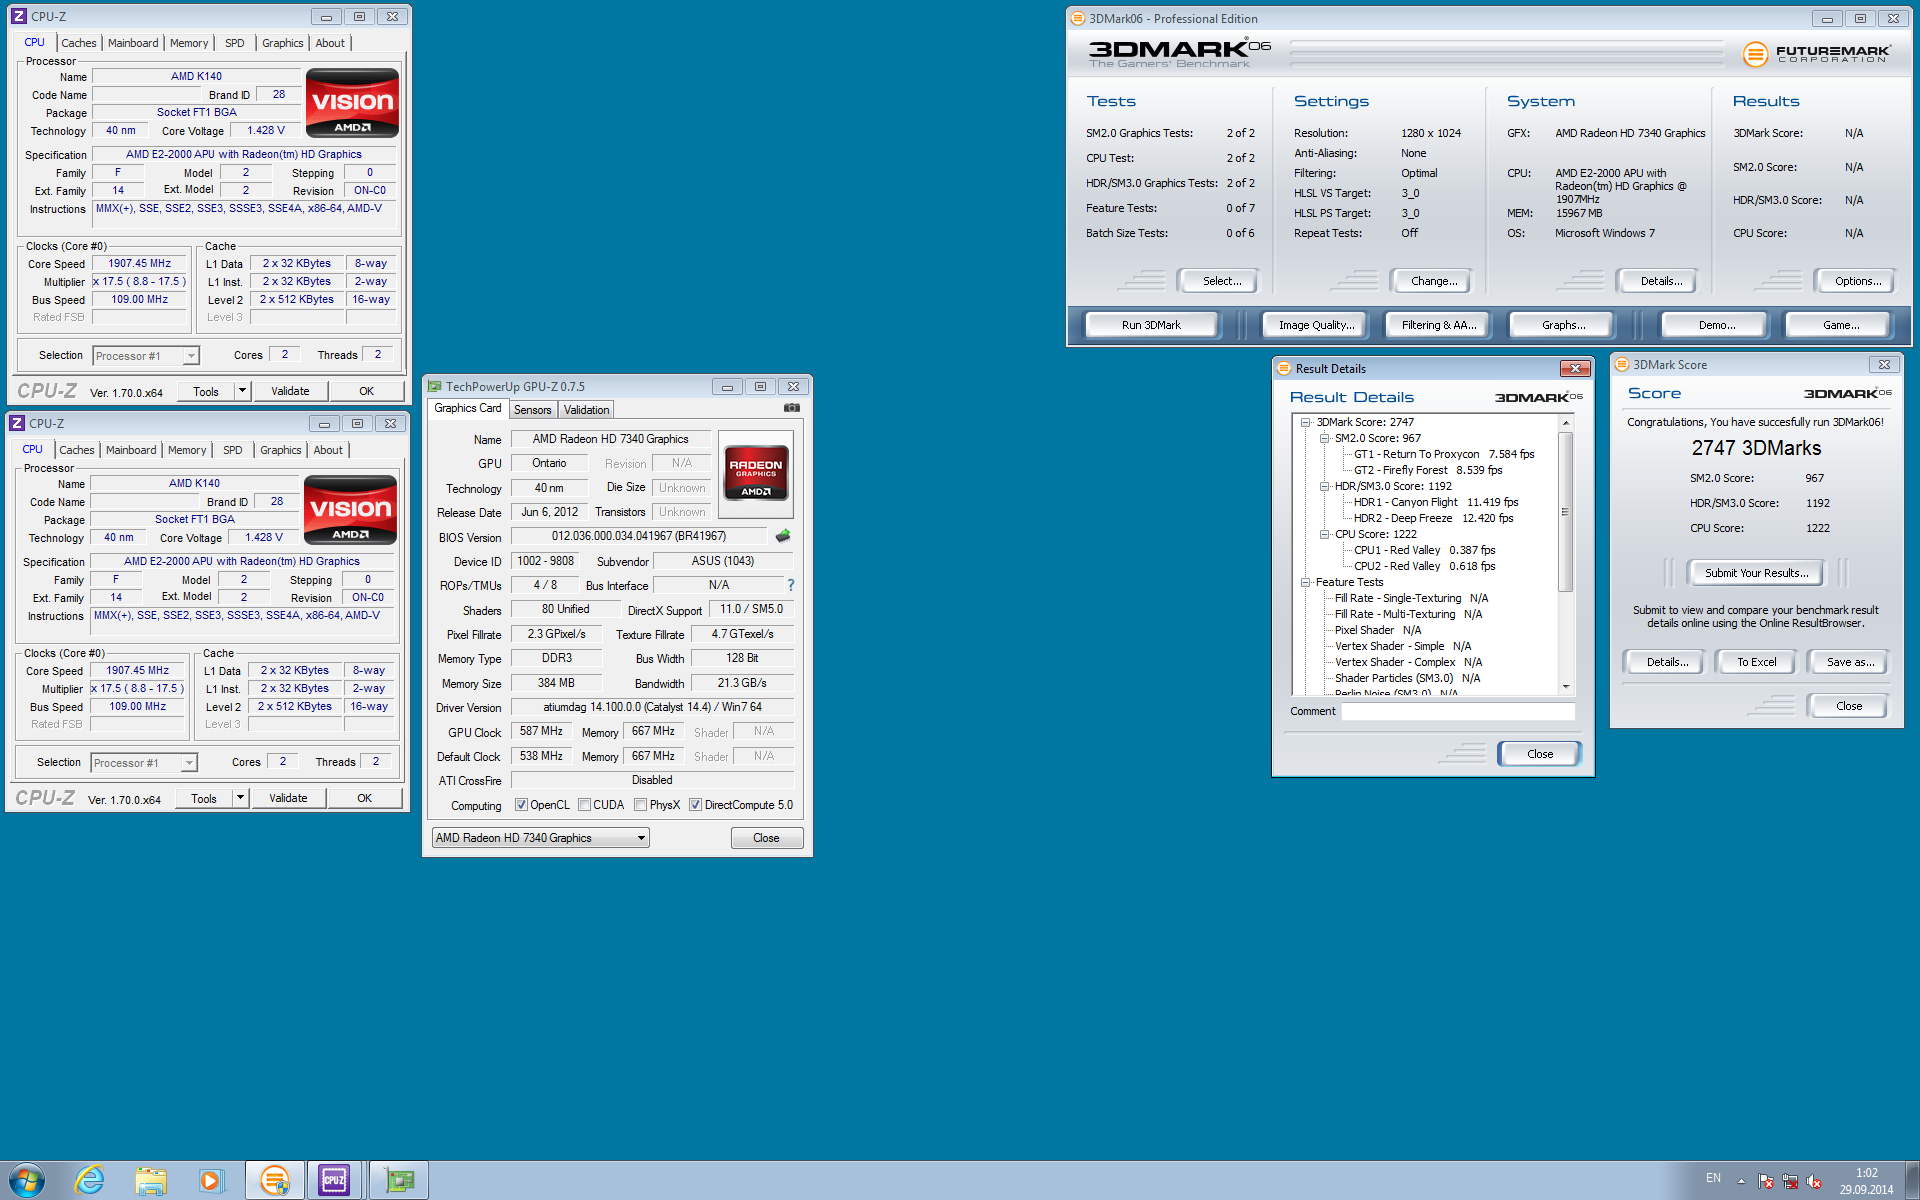Open the Windows Start orb
1920x1200 pixels.
tap(27, 1180)
